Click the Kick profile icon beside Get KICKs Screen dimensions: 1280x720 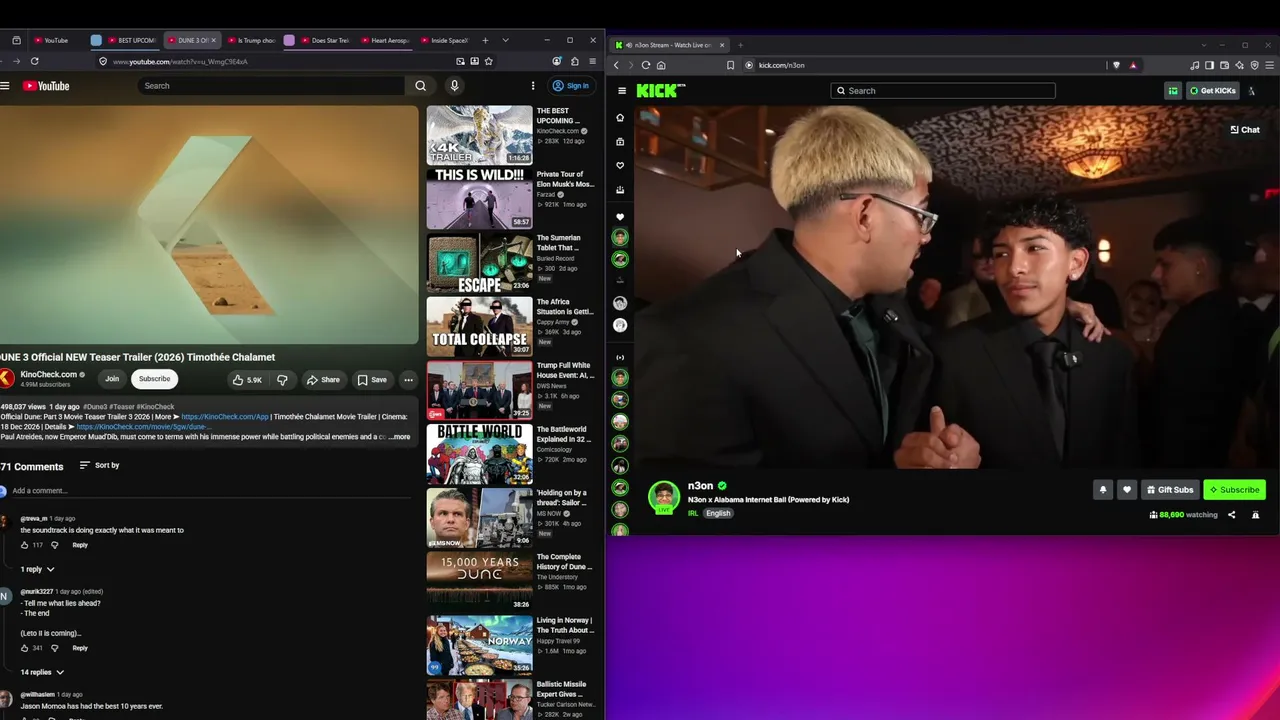pyautogui.click(x=1251, y=91)
